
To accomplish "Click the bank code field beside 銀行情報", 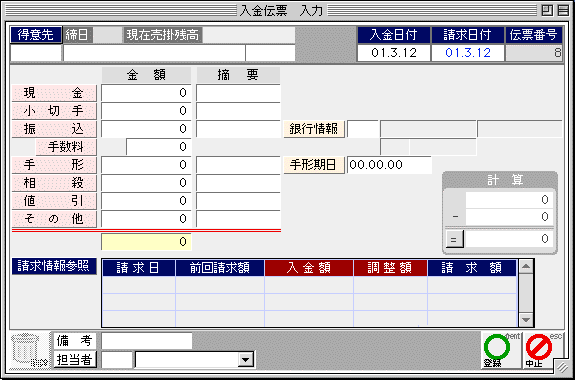I will pos(363,129).
